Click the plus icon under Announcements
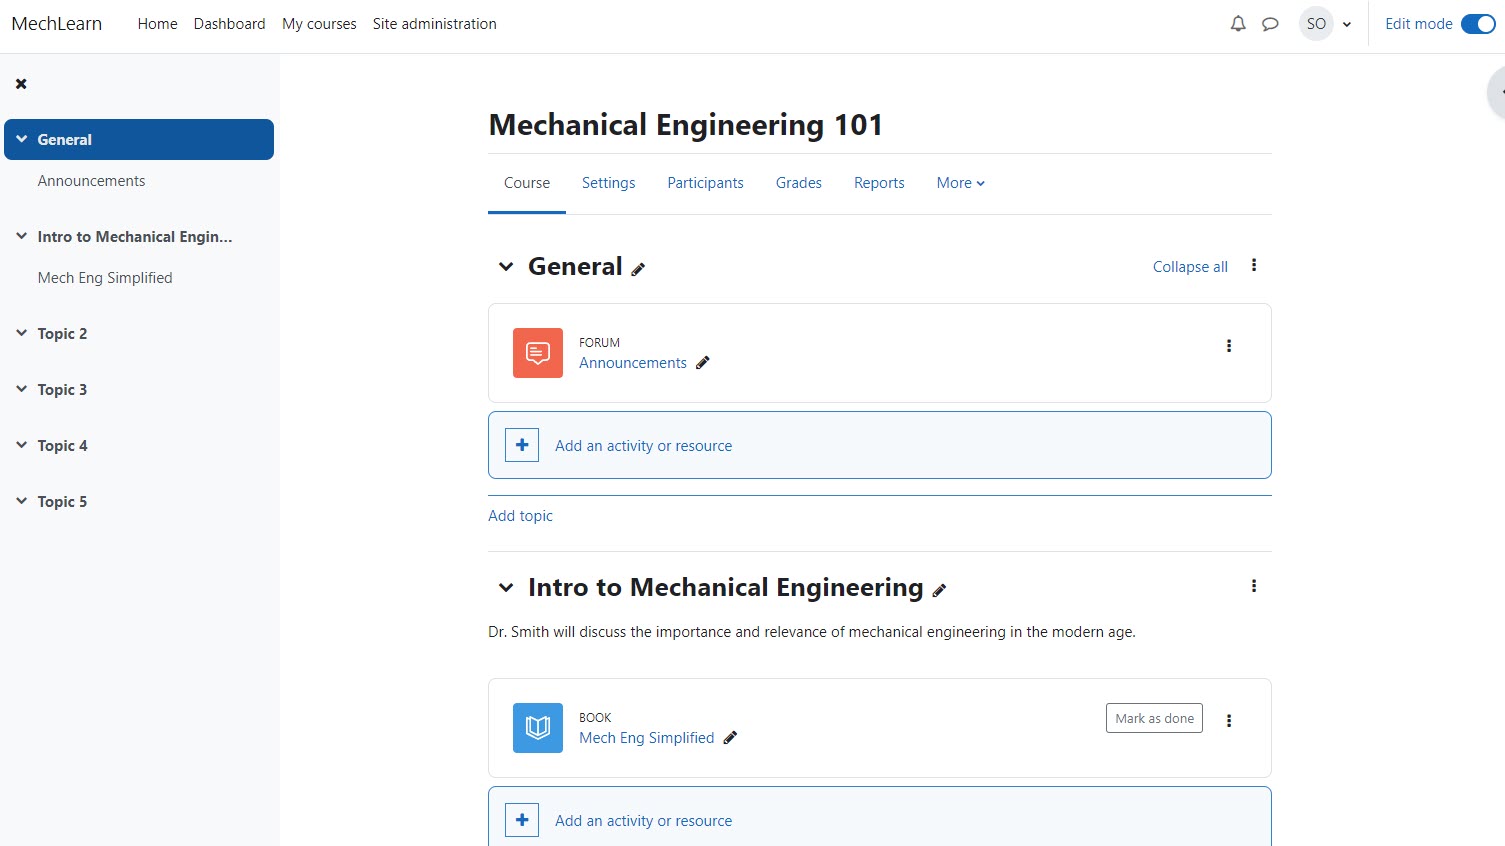This screenshot has height=846, width=1505. [522, 445]
